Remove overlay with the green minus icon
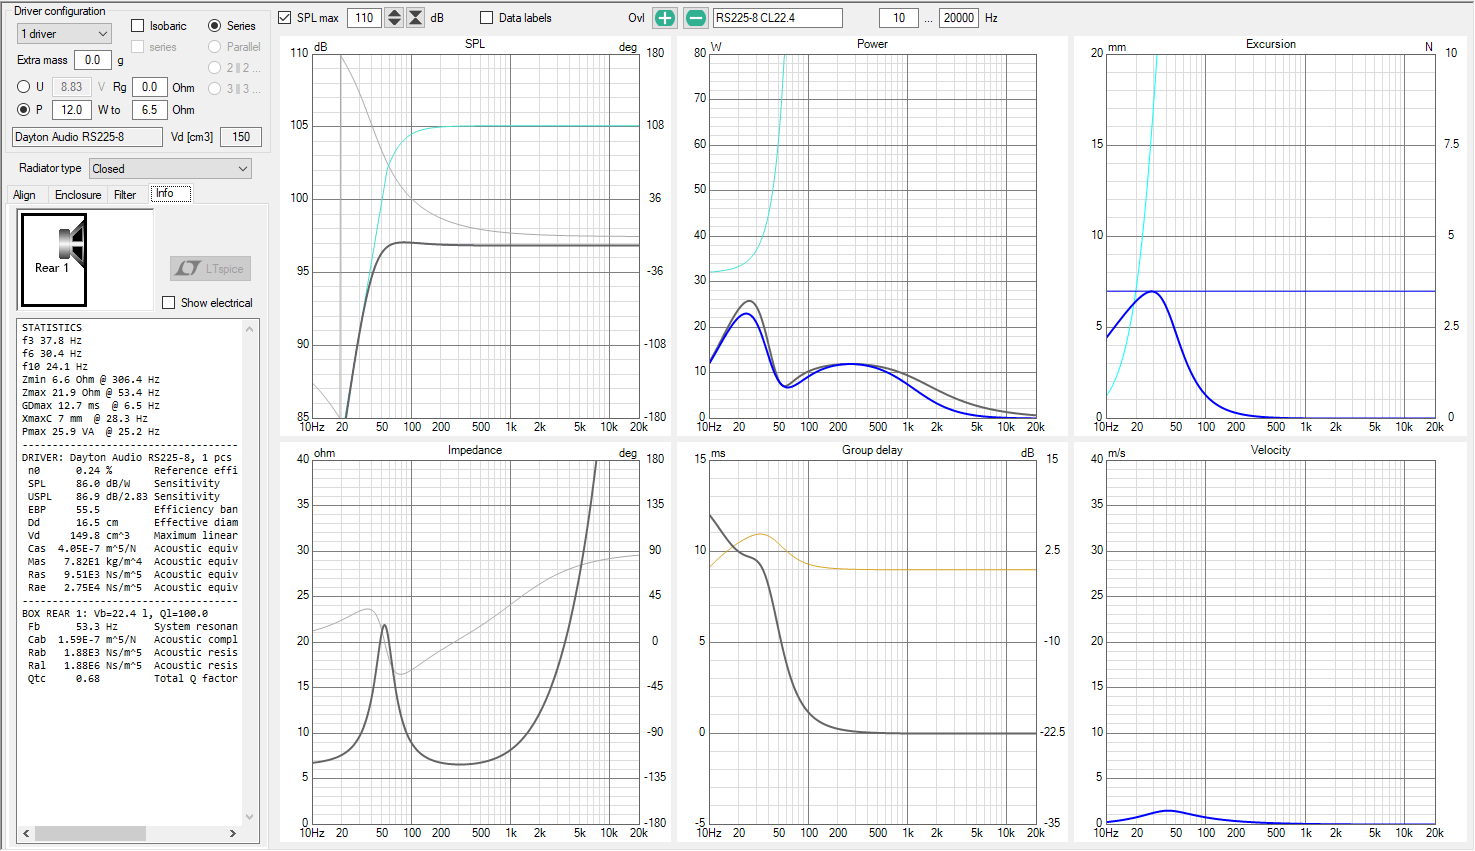The image size is (1475, 851). click(696, 18)
